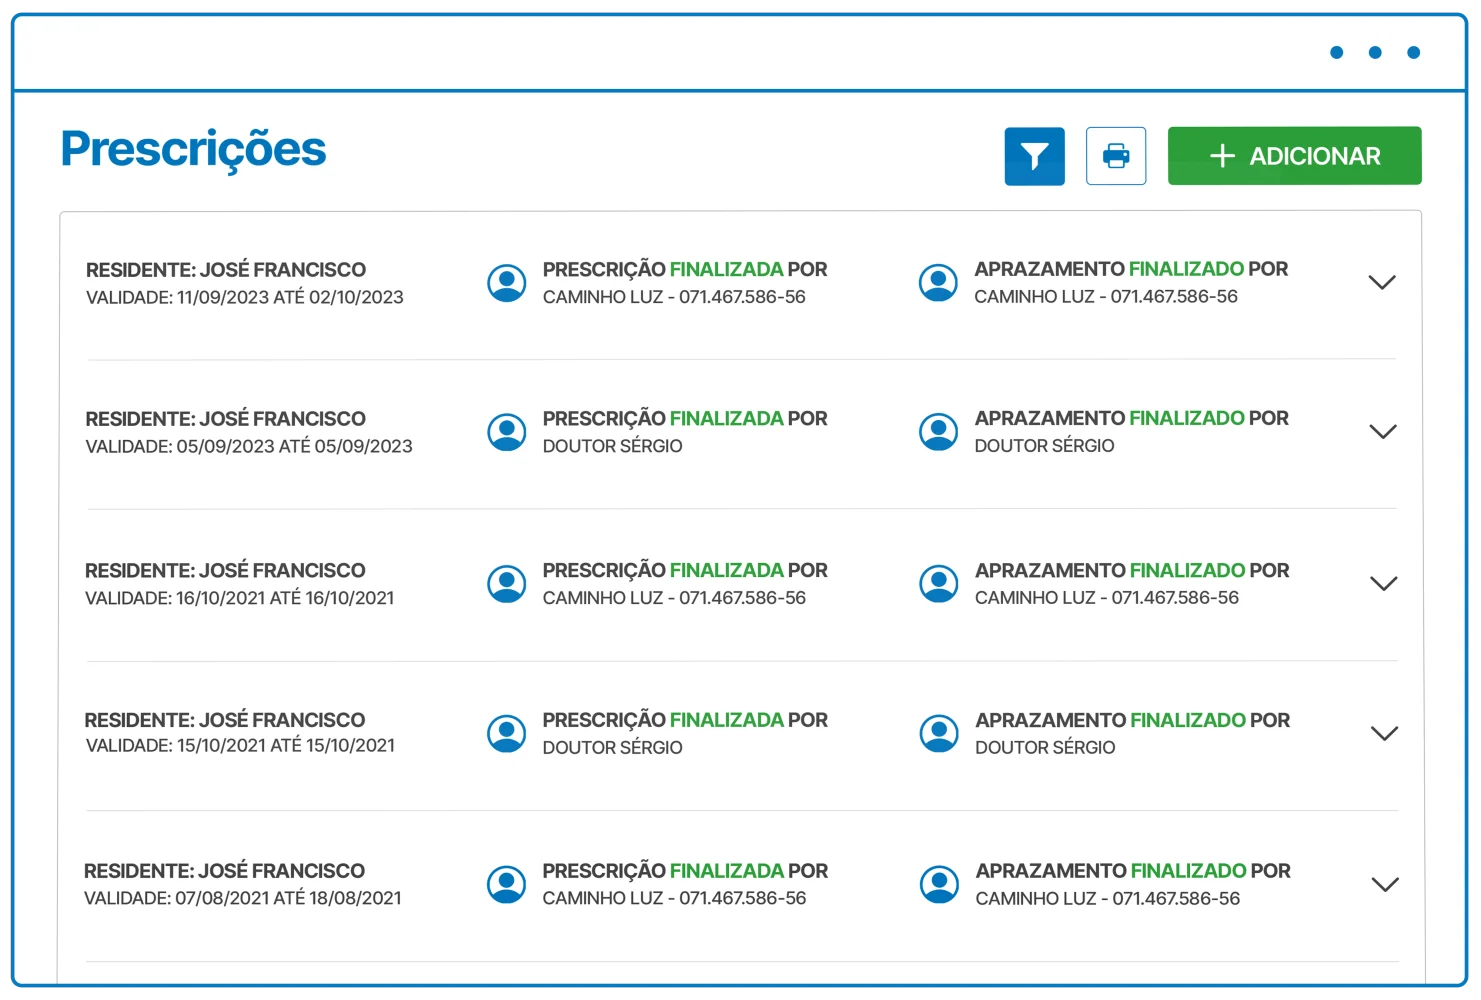Image resolution: width=1481 pixels, height=1000 pixels.
Task: Click the prescrição user avatar in the 11/09/2023 row
Action: [x=507, y=283]
